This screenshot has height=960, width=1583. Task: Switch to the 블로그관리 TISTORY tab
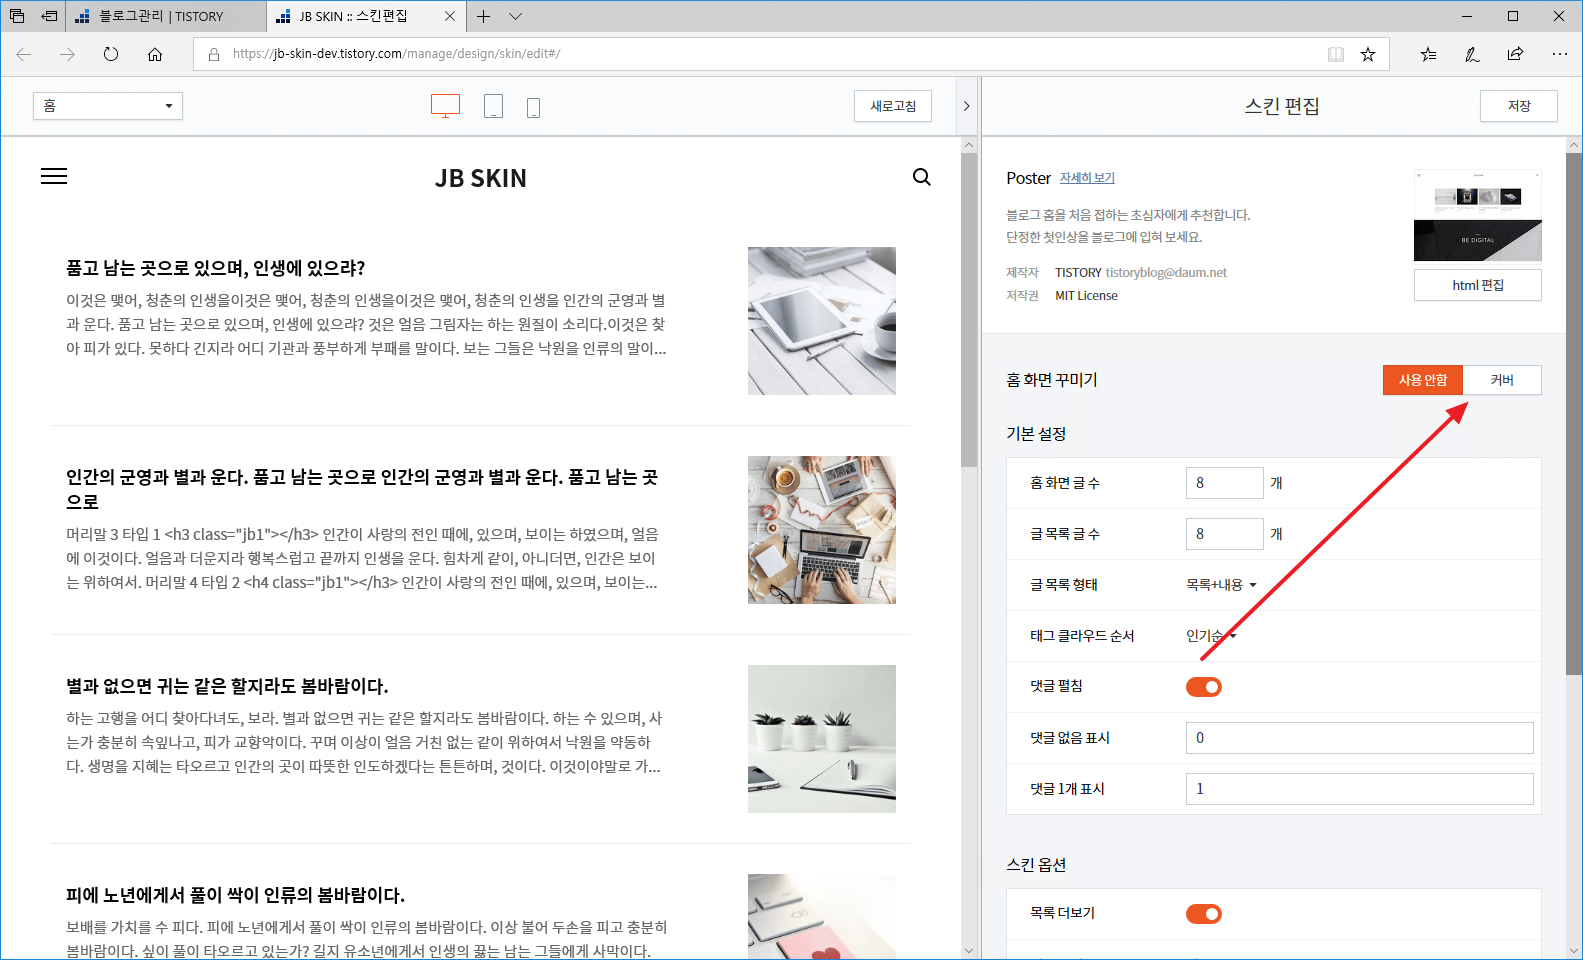click(166, 16)
